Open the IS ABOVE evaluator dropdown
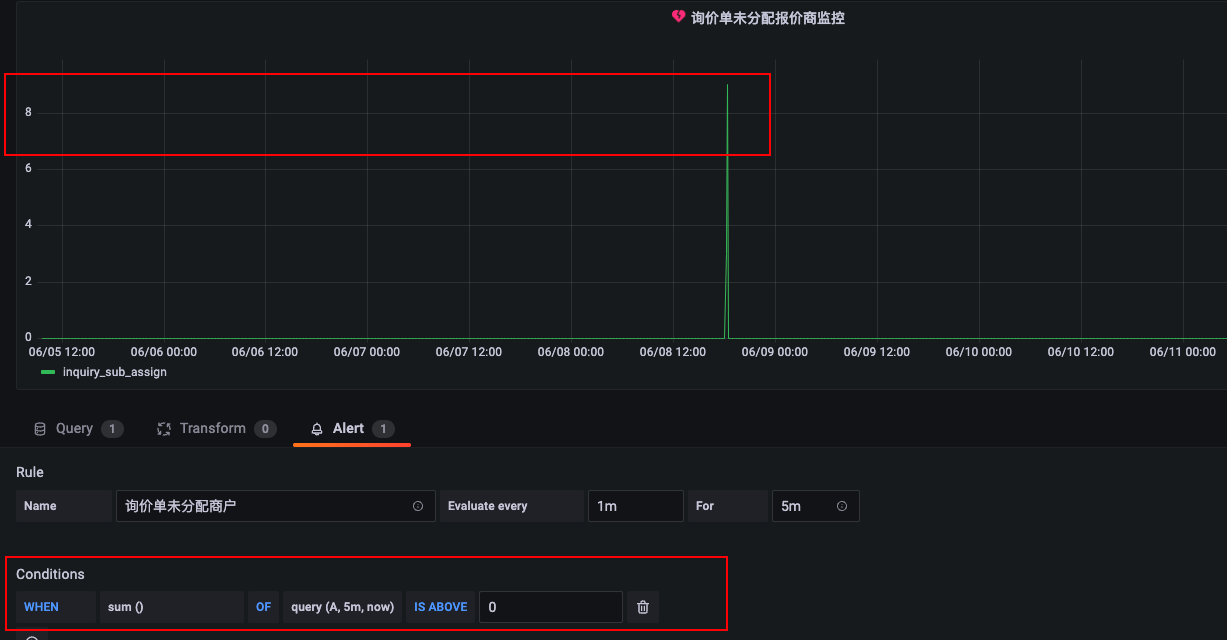The image size is (1227, 640). (441, 607)
